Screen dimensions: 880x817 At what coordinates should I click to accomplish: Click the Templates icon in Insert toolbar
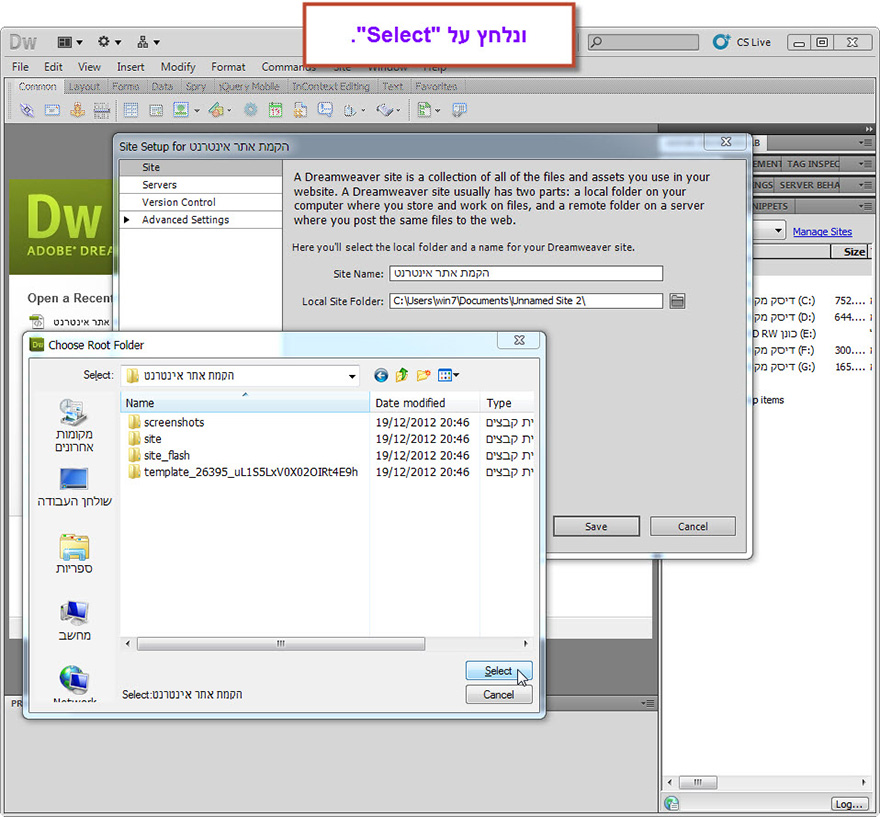(425, 110)
